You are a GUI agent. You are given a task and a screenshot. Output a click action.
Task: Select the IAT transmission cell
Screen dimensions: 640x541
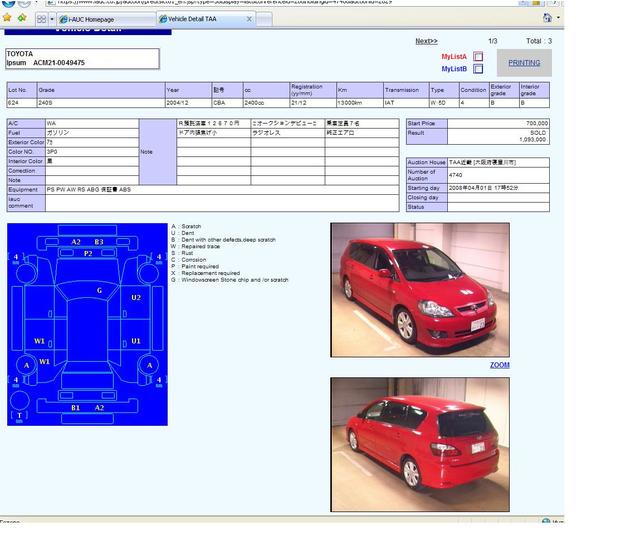coord(406,103)
